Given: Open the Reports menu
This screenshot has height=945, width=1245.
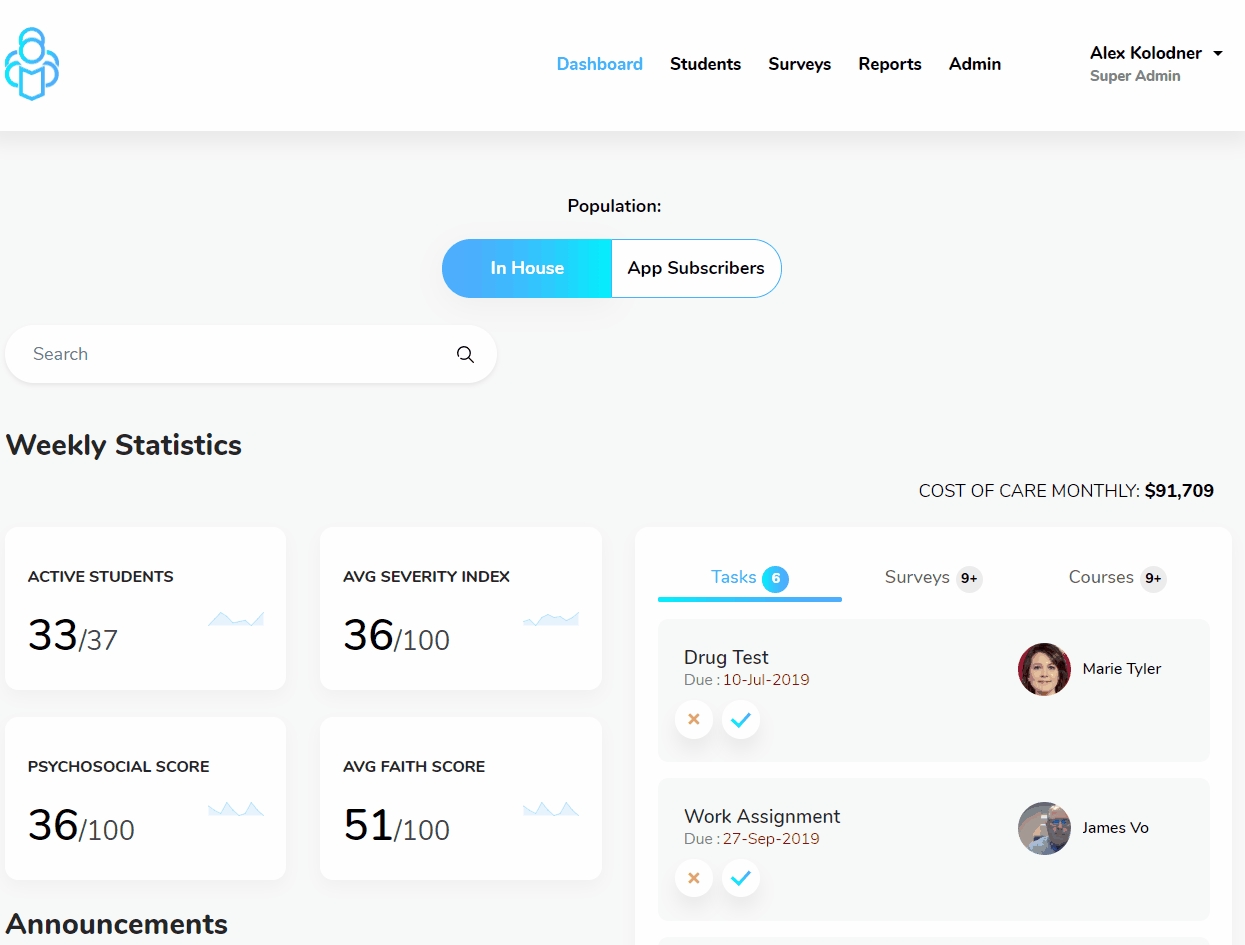Looking at the screenshot, I should tap(890, 64).
